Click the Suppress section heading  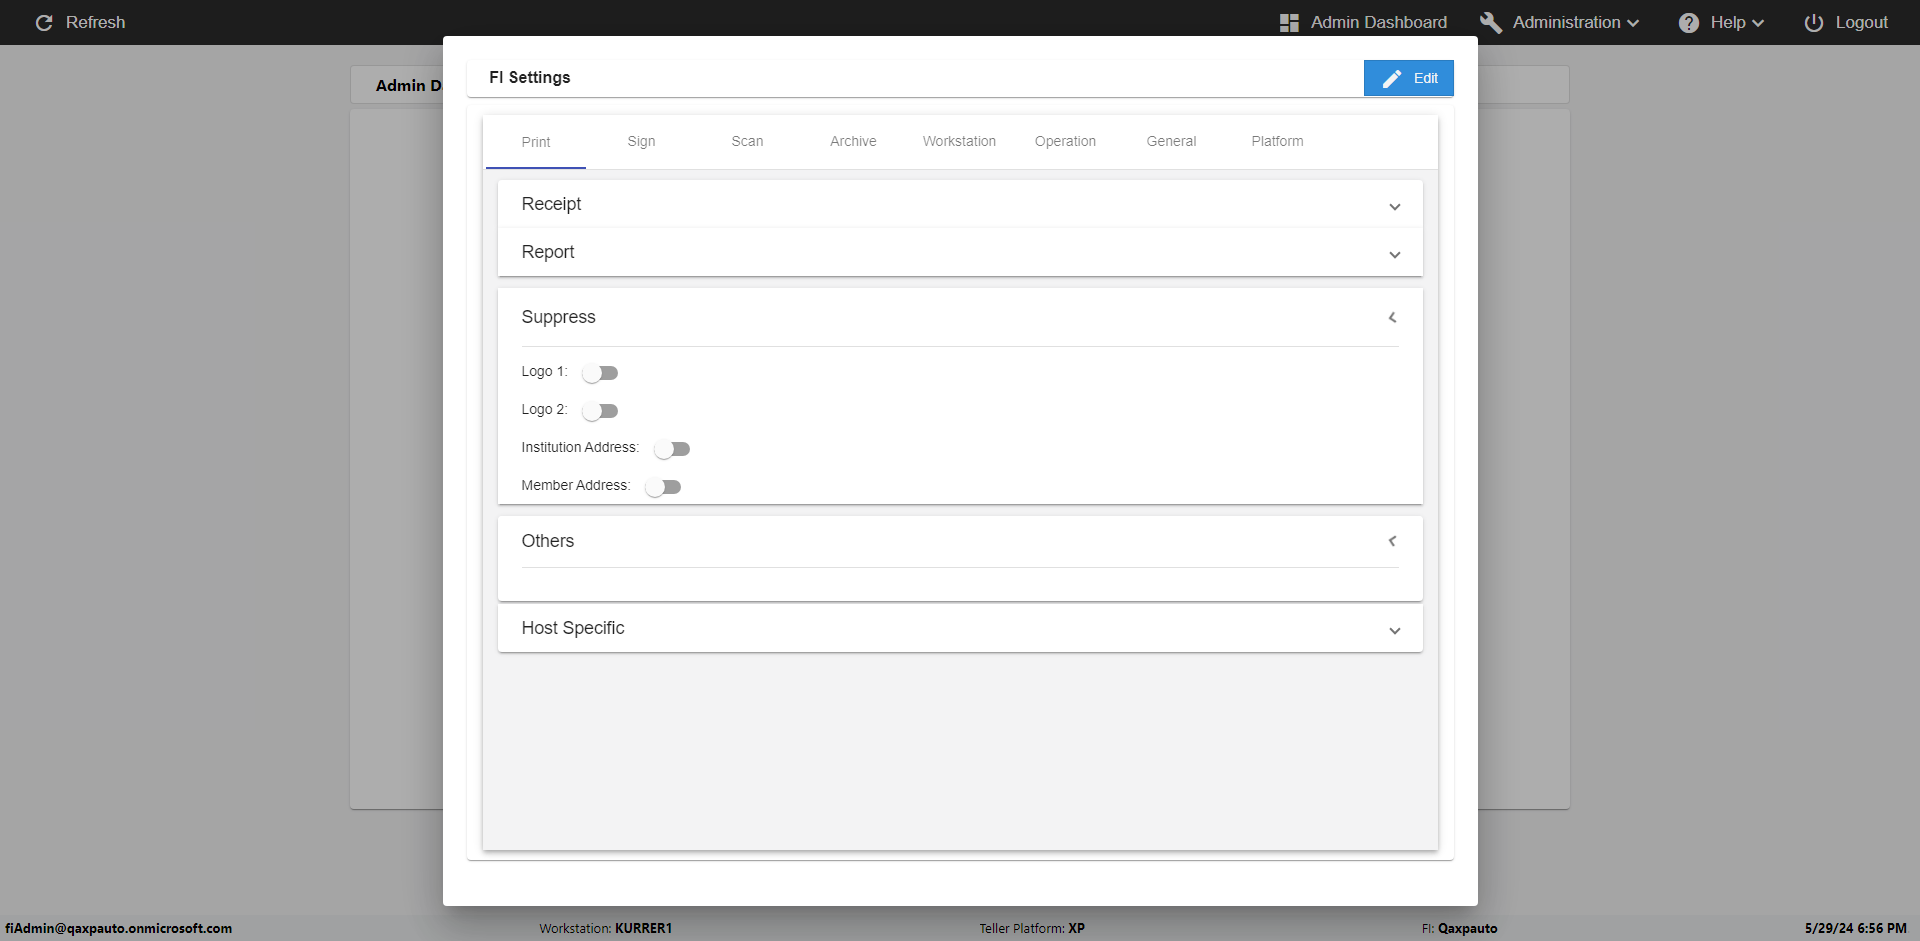click(558, 317)
